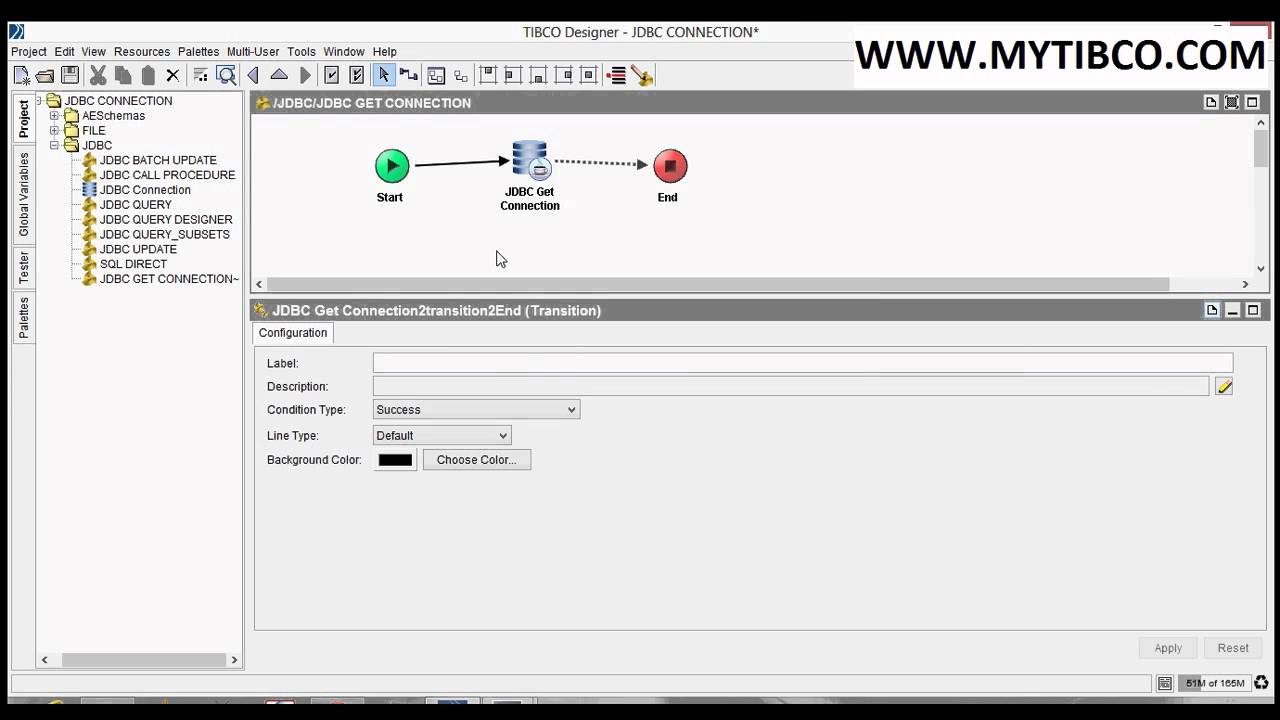Click the Label input field
Screen dimensions: 1280x720
click(x=803, y=363)
